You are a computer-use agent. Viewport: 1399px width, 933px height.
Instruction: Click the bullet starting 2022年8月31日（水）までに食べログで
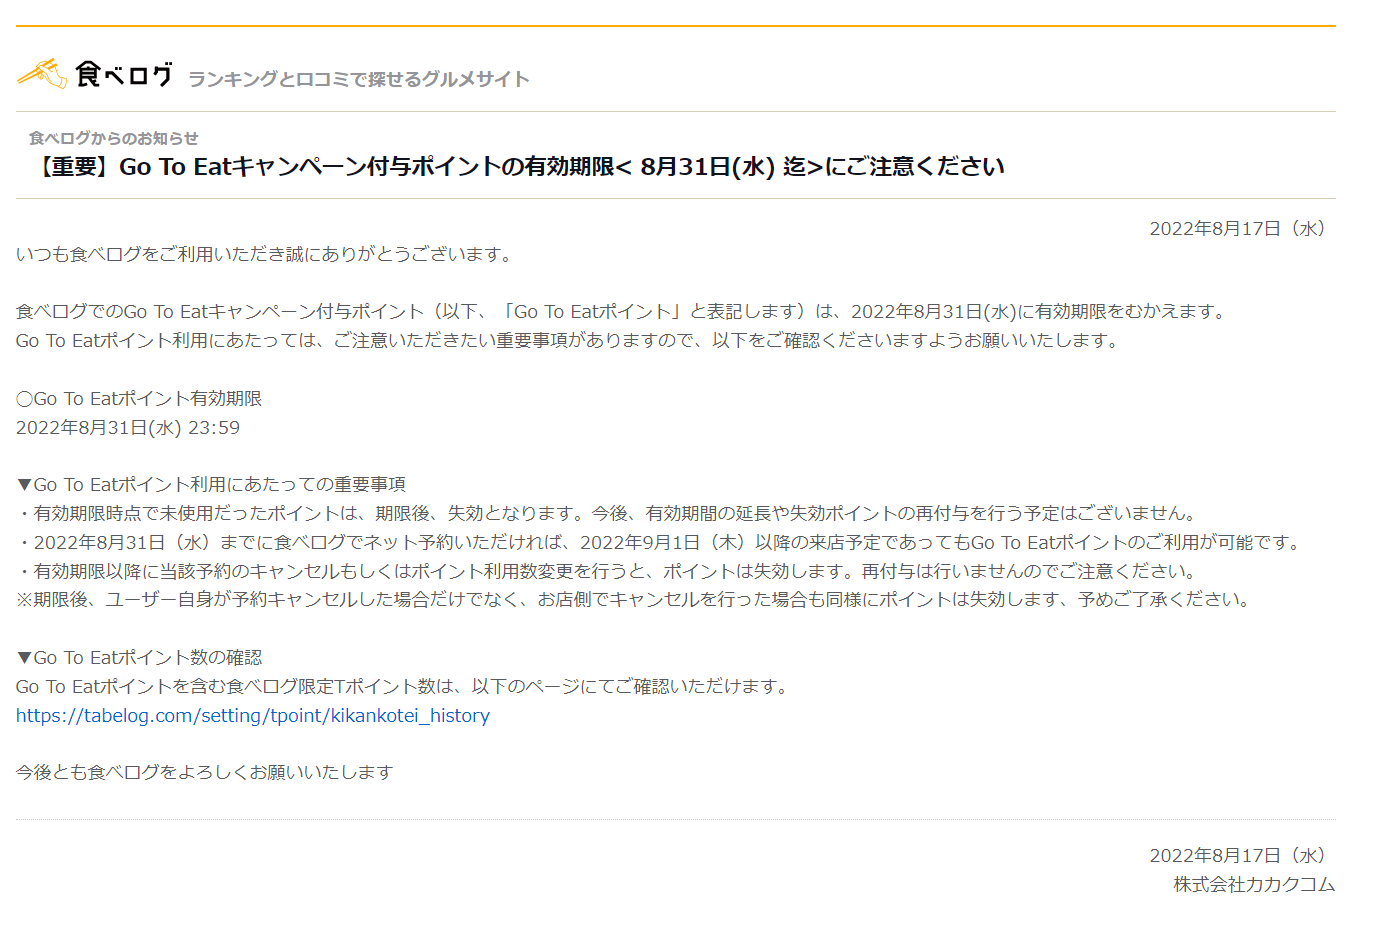pyautogui.click(x=661, y=543)
